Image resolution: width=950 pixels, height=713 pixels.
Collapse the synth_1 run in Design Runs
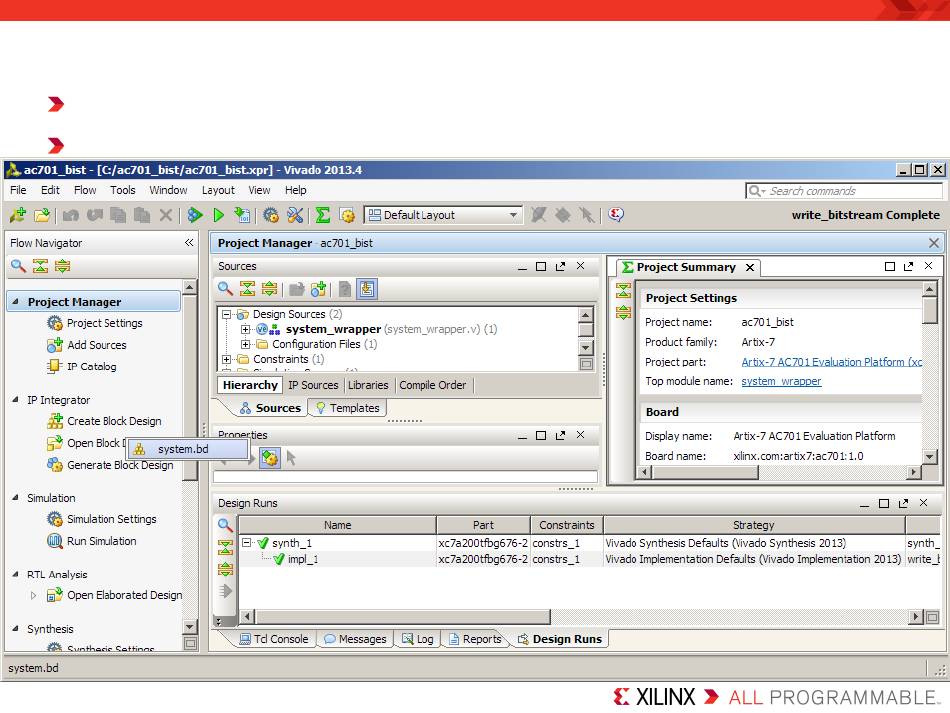[x=247, y=543]
